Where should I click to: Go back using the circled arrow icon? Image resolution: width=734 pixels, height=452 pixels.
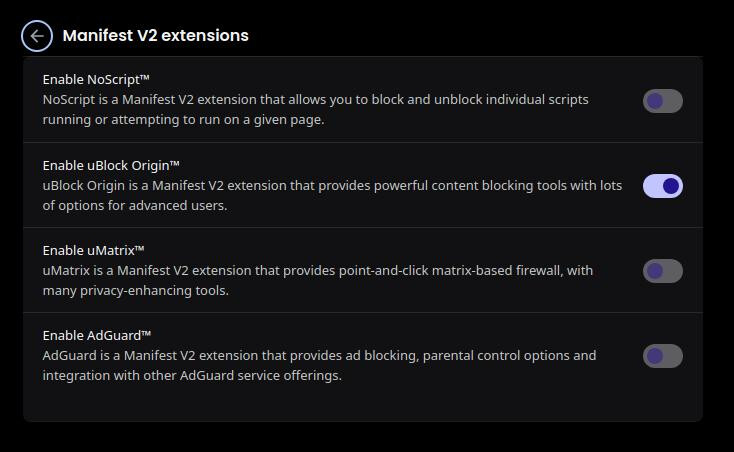click(x=37, y=36)
